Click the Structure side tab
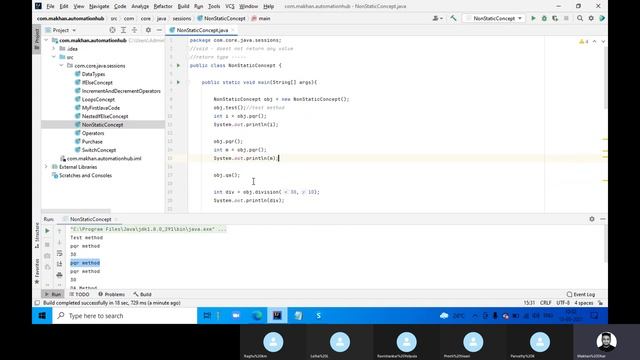 pos(37,236)
